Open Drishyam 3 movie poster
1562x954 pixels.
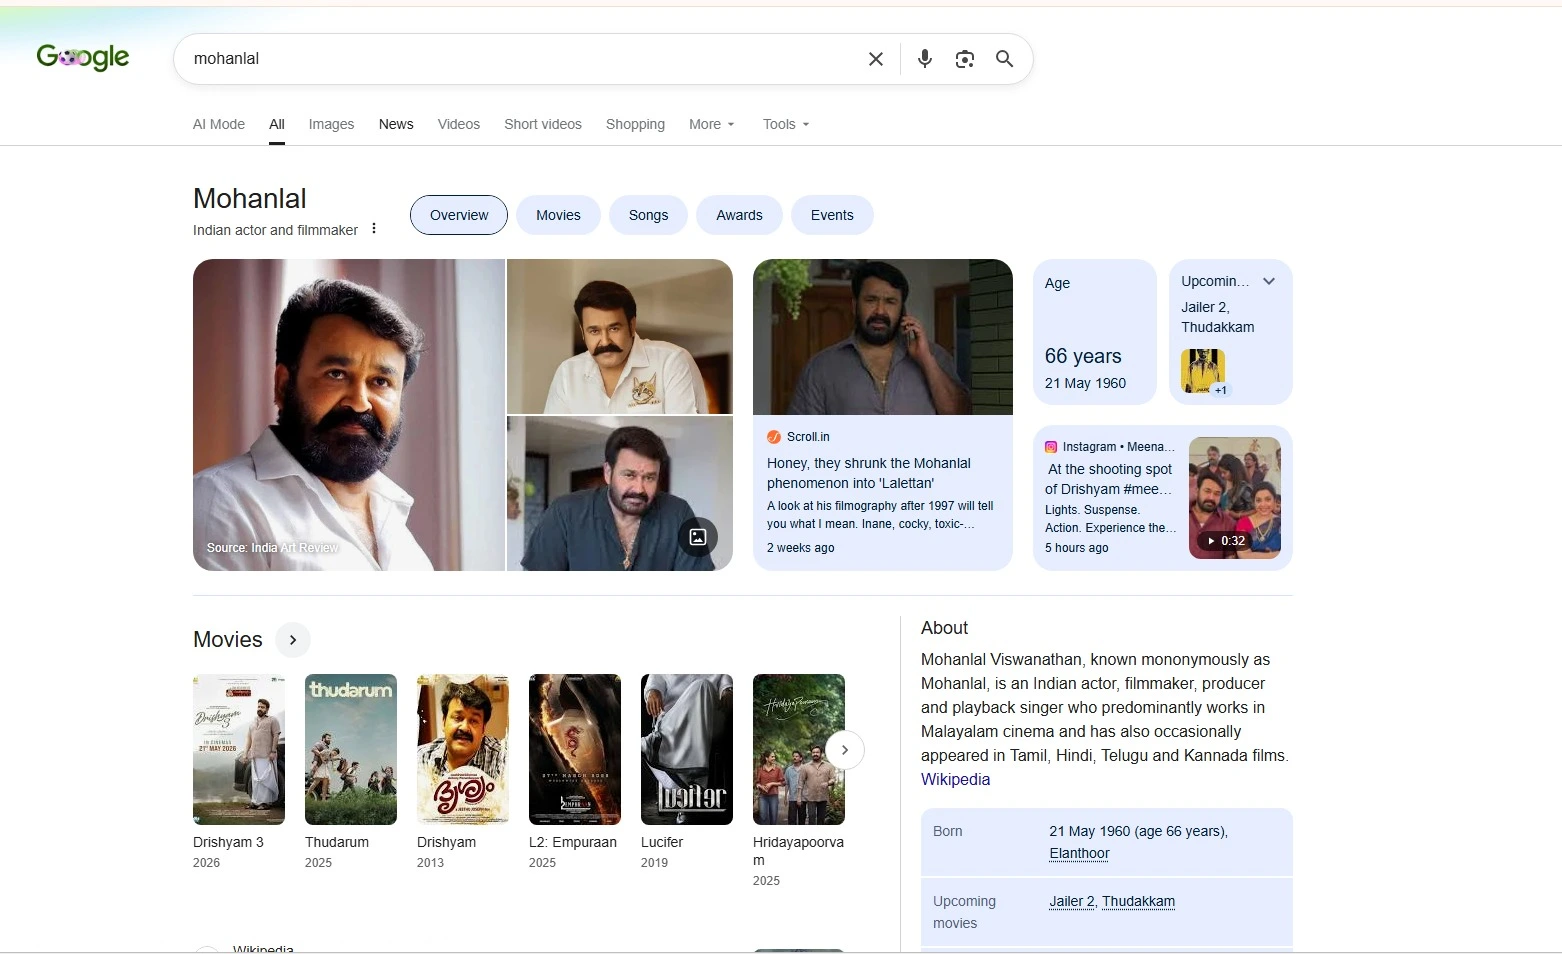239,749
